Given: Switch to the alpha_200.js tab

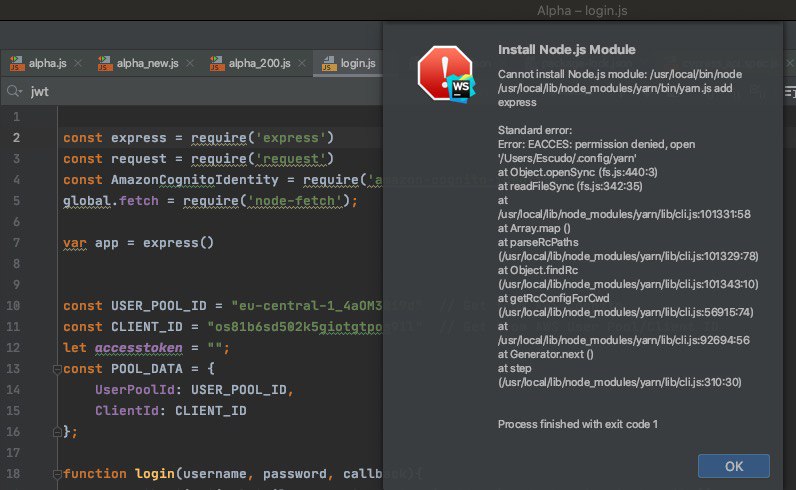Looking at the screenshot, I should (x=259, y=63).
